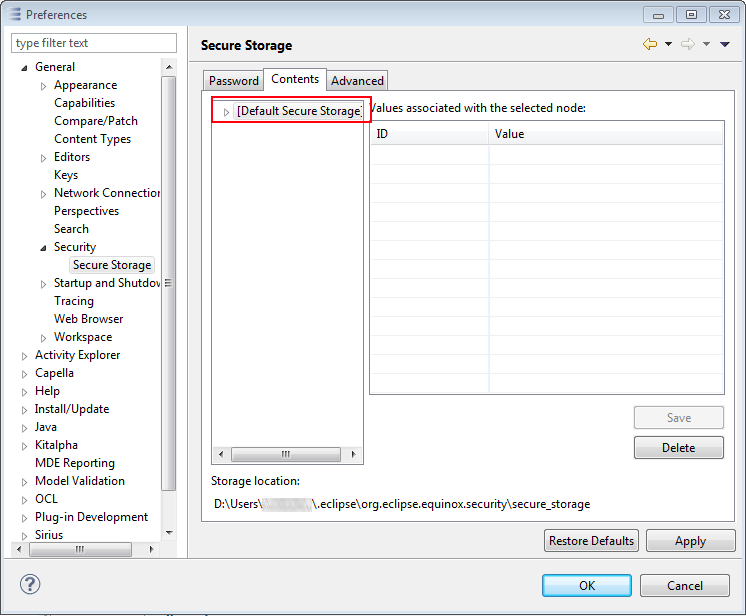
Task: Select MDE Reporting preference page
Action: 75,463
